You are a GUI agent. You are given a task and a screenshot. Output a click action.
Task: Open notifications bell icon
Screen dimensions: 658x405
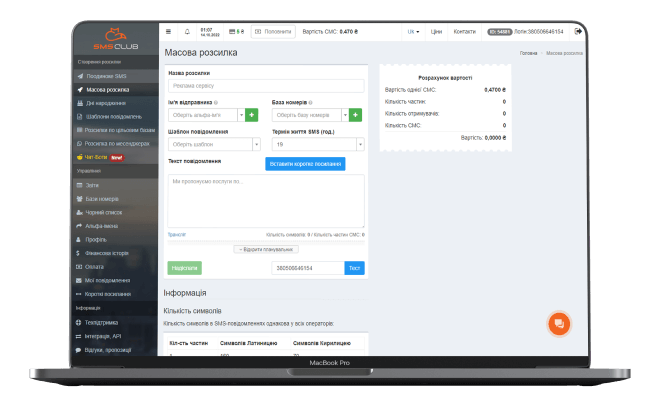187,32
